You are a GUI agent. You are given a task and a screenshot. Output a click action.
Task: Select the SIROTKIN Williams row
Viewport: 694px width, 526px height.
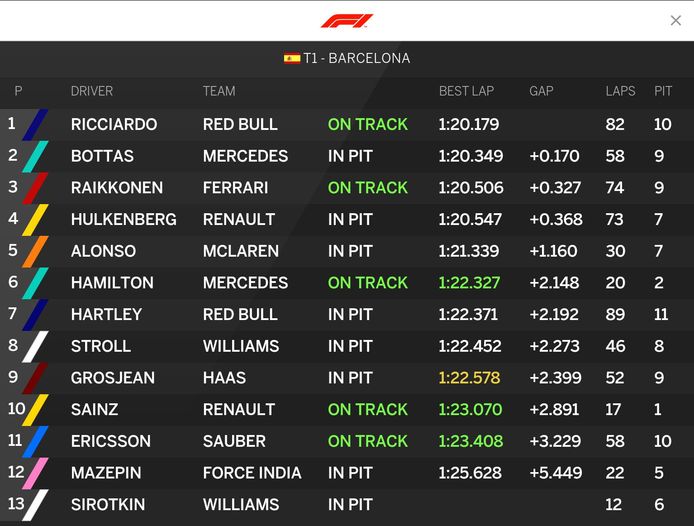[x=347, y=505]
